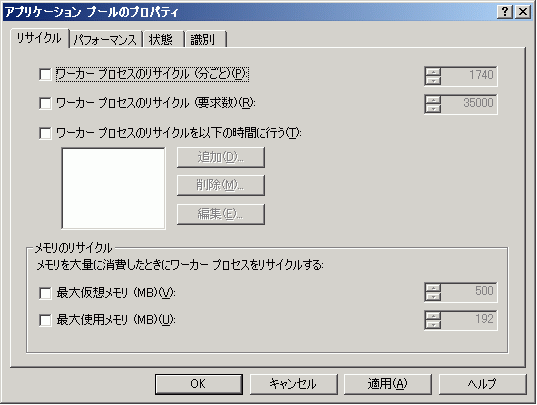Close the dialog with the X button
Screen dimensions: 537x405
coord(523,12)
